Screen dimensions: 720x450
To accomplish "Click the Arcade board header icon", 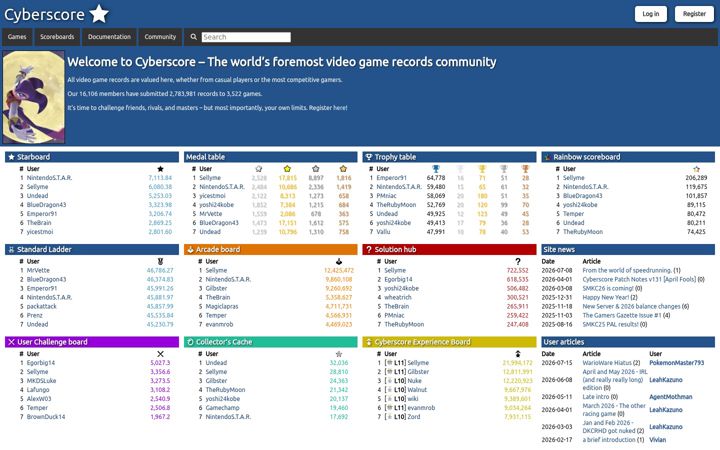I will click(x=190, y=249).
